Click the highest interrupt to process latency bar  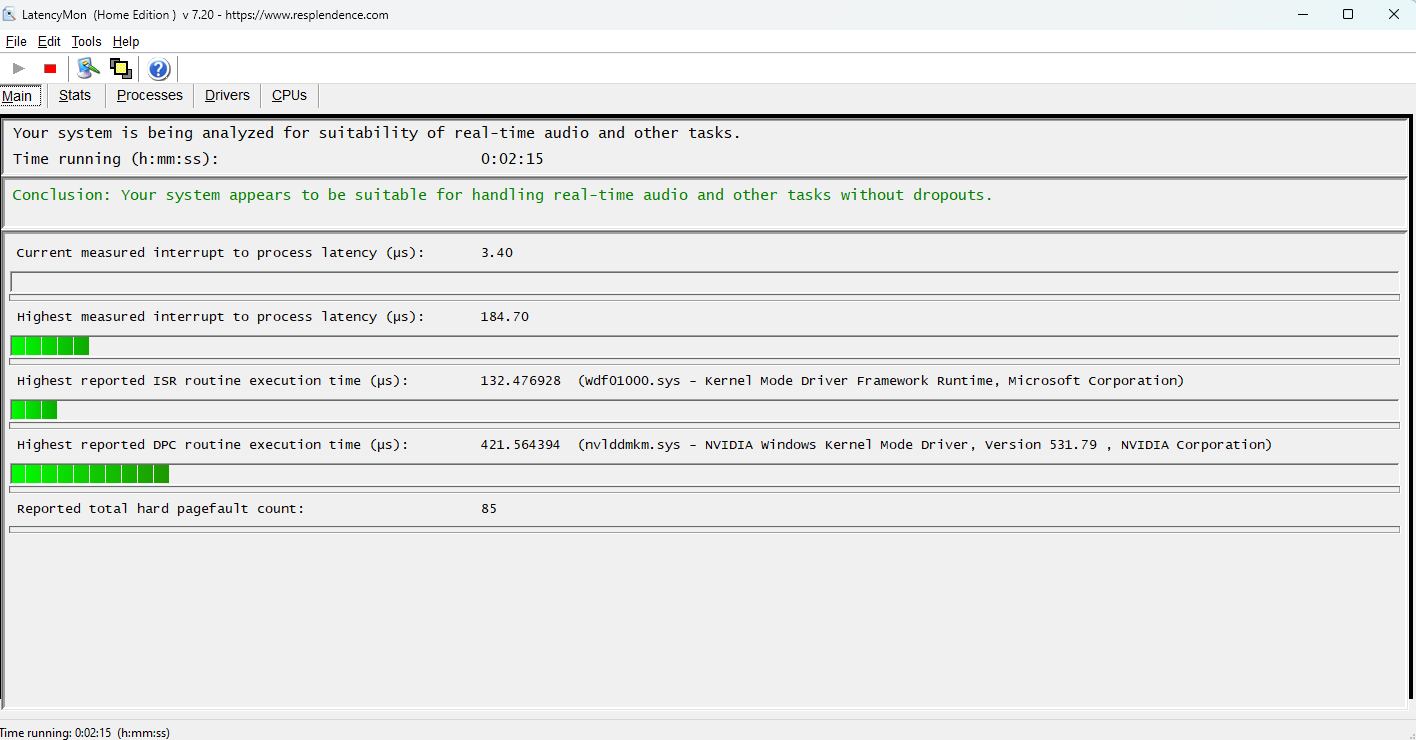click(x=704, y=346)
